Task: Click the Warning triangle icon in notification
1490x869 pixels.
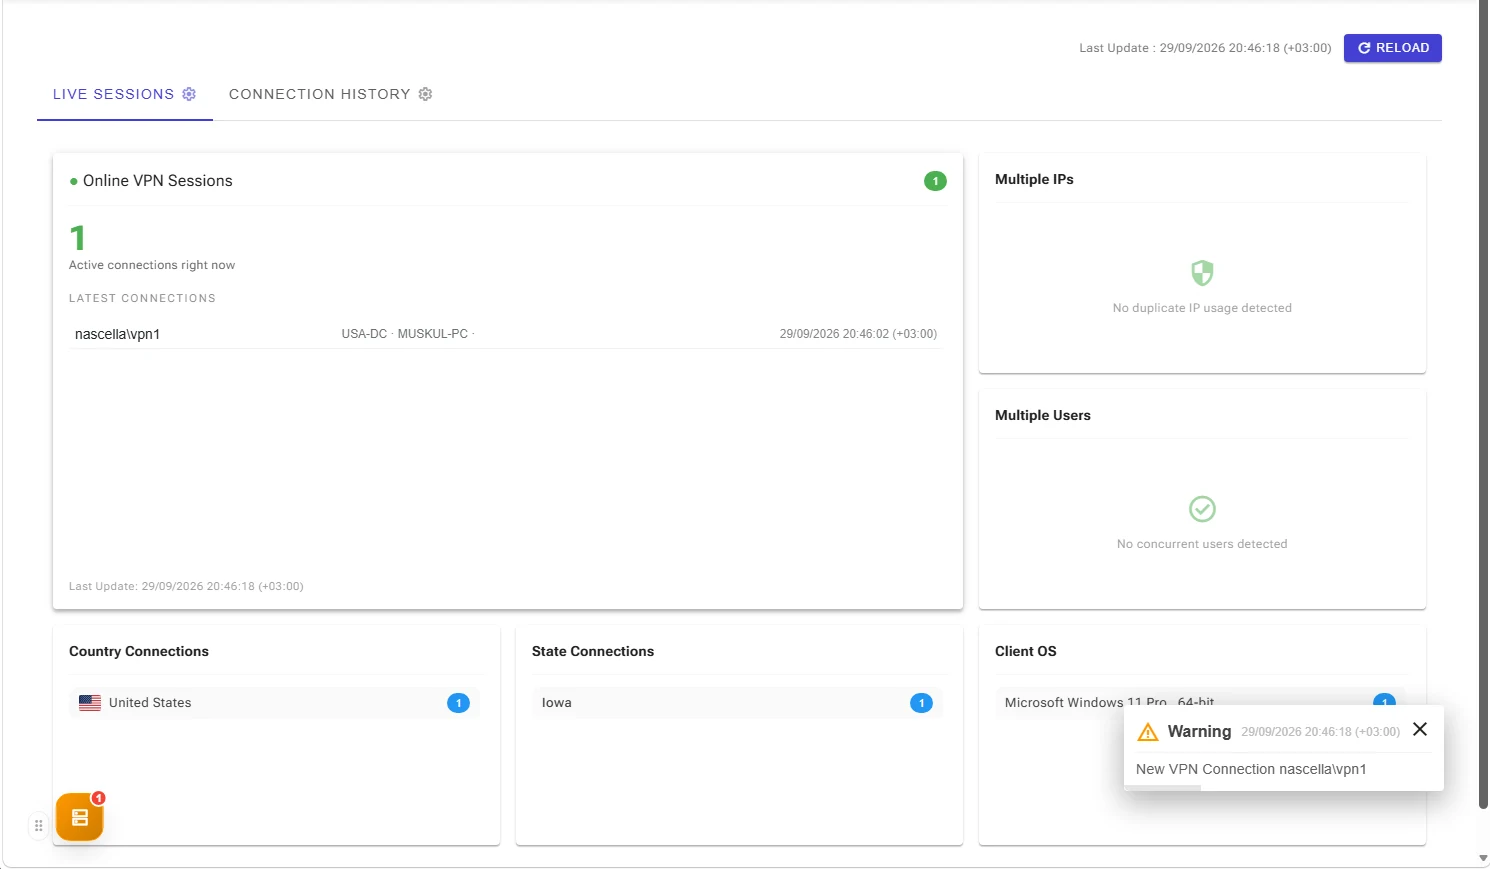Action: (x=1148, y=732)
